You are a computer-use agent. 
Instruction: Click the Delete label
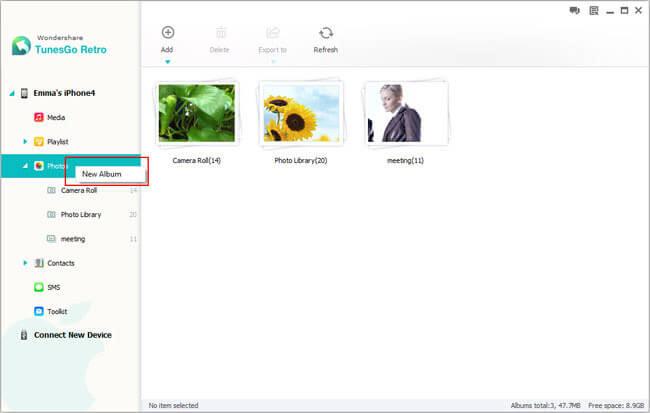point(219,50)
